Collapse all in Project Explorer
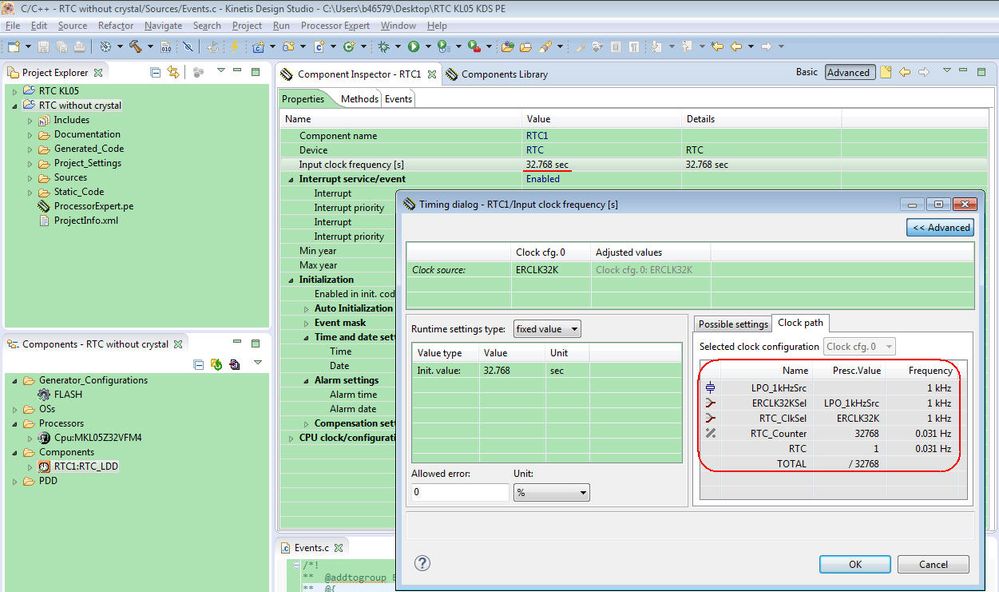Viewport: 999px width, 592px height. tap(155, 72)
